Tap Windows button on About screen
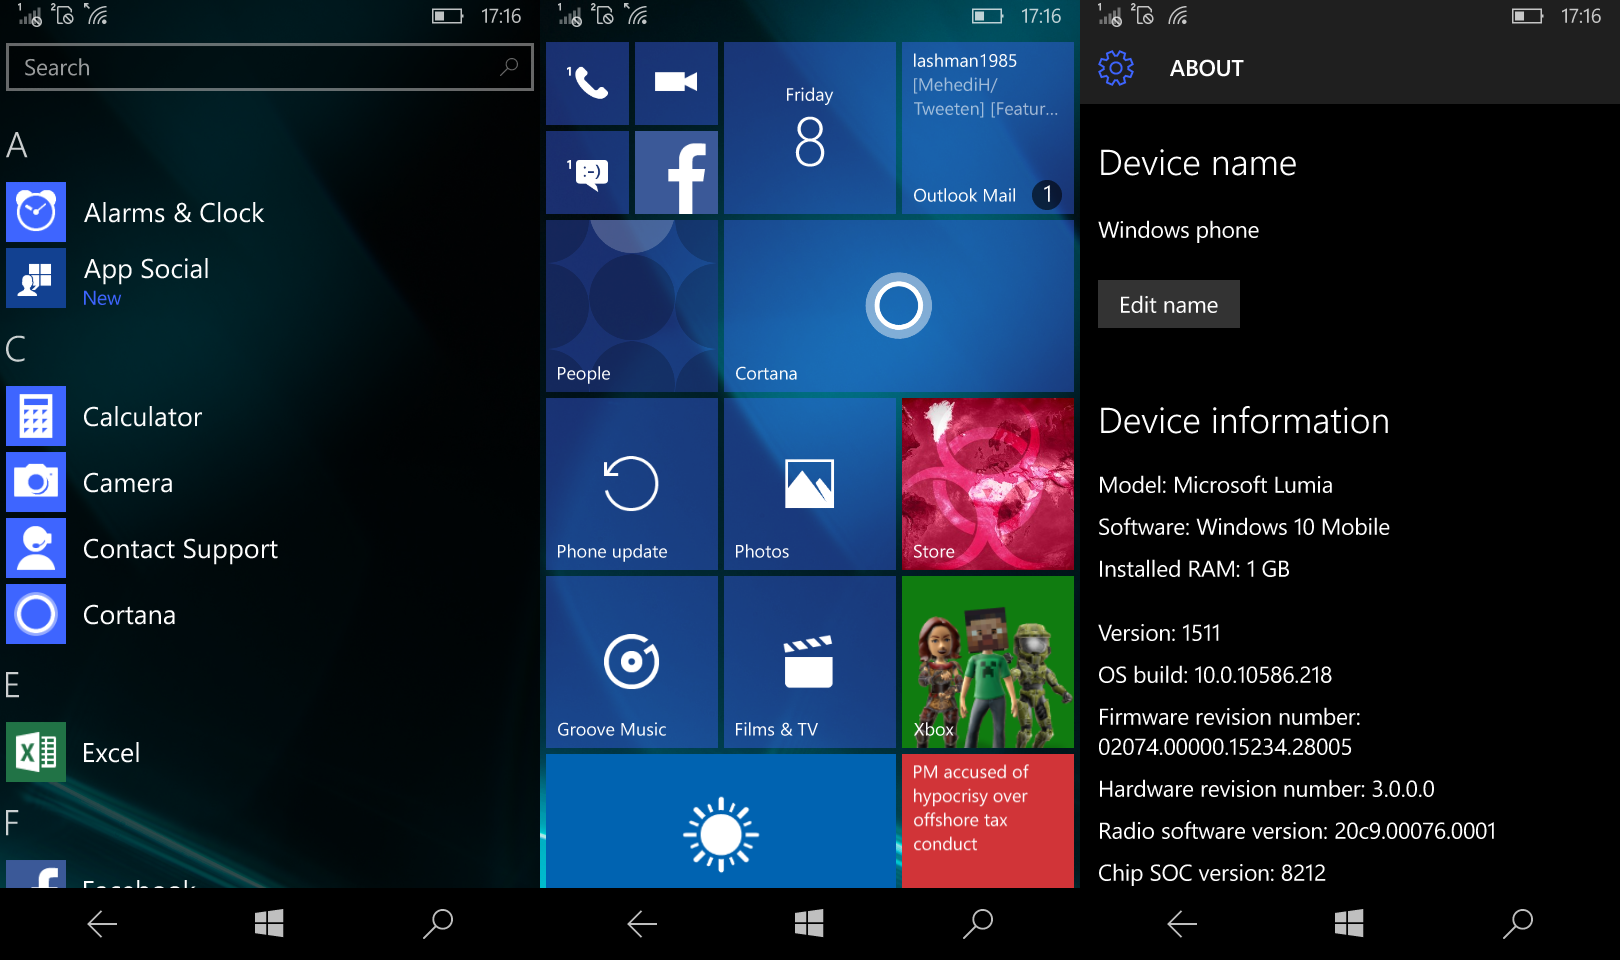This screenshot has height=960, width=1620. [x=1349, y=924]
